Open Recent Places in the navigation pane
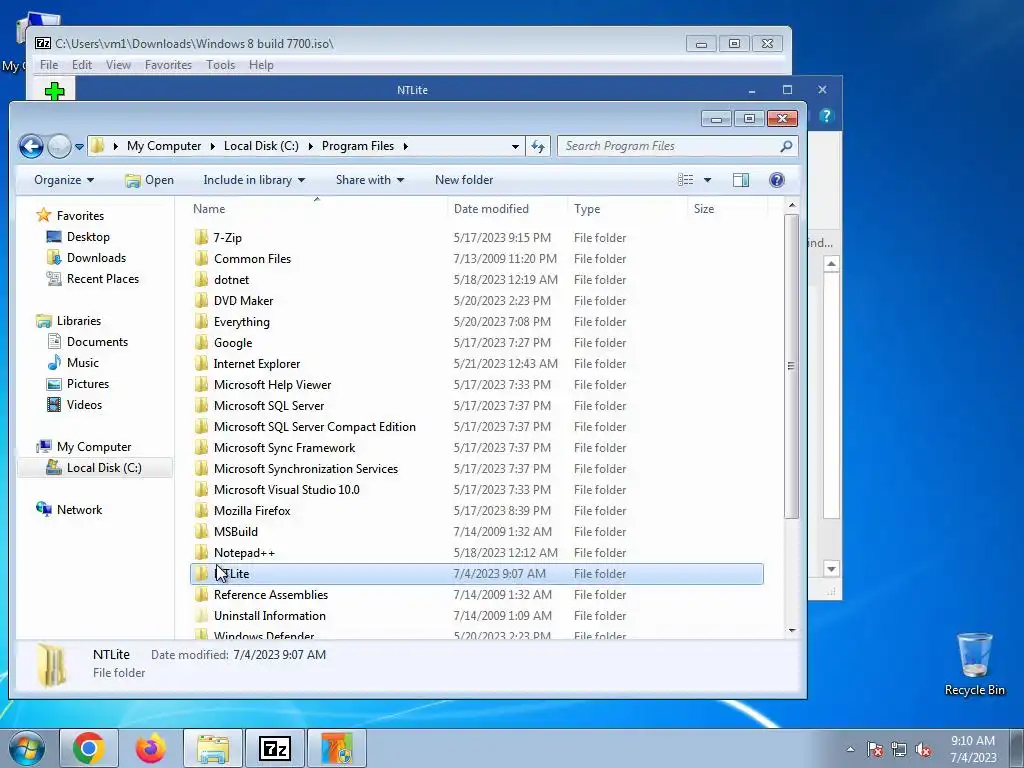 (x=103, y=279)
